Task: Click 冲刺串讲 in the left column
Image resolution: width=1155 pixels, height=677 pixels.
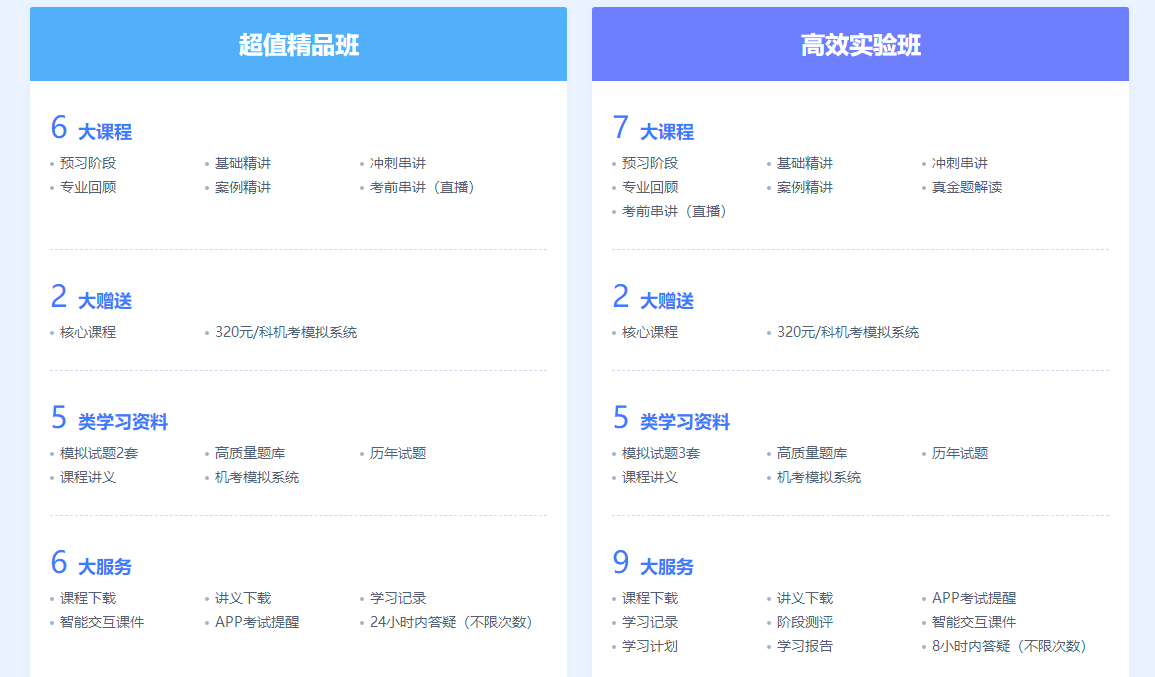Action: click(x=398, y=161)
